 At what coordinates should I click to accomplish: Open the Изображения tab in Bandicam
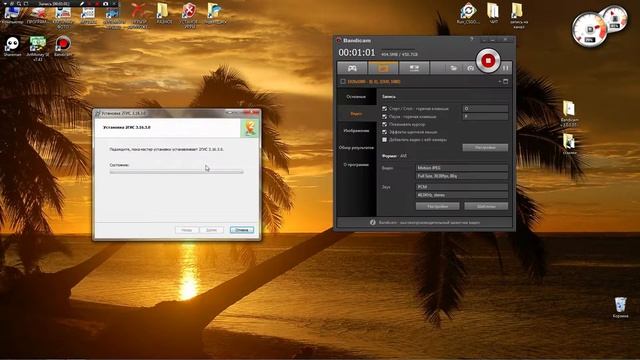pyautogui.click(x=356, y=131)
